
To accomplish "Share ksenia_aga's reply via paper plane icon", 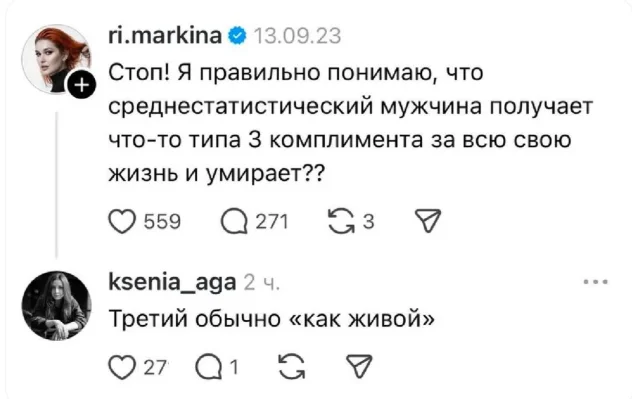I will tap(359, 366).
